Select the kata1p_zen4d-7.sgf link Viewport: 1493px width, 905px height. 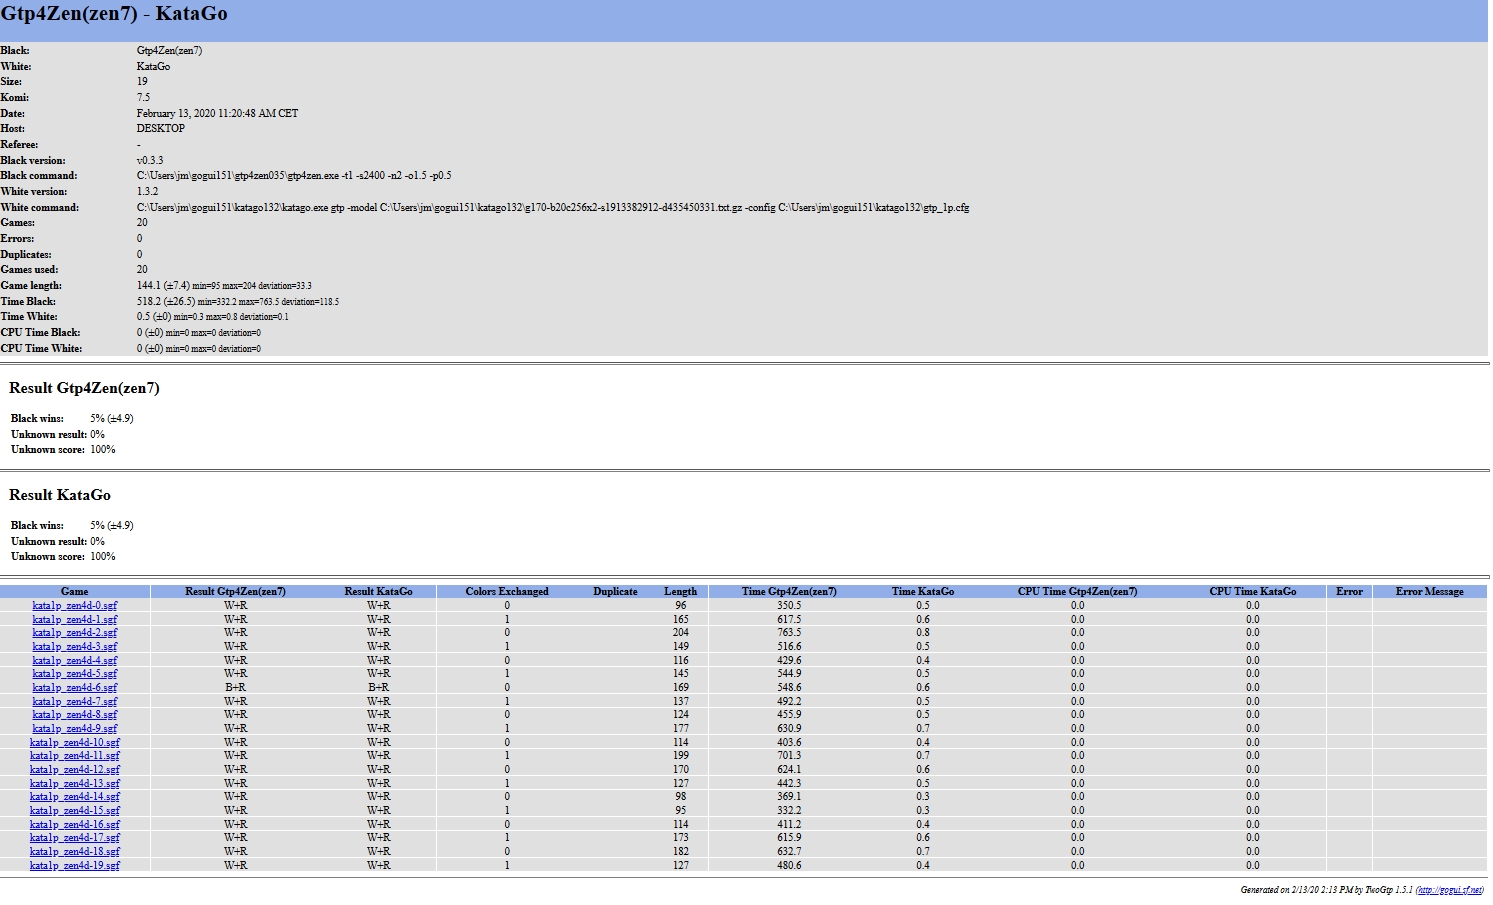pos(74,701)
